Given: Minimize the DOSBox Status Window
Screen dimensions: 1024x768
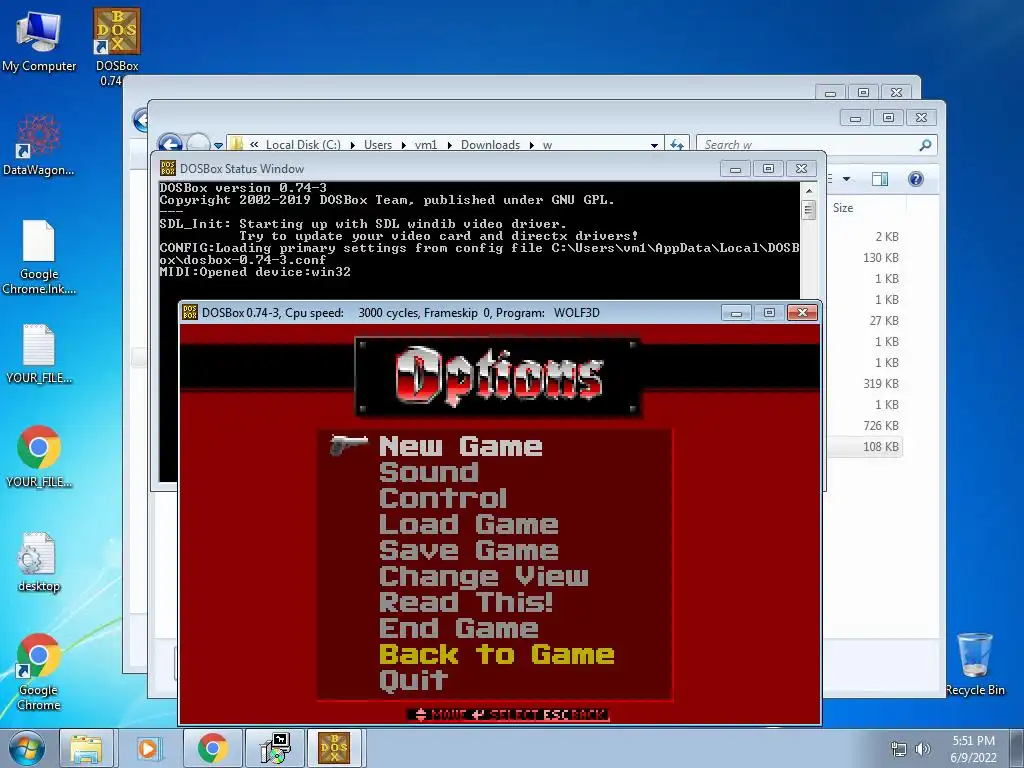Looking at the screenshot, I should (735, 169).
